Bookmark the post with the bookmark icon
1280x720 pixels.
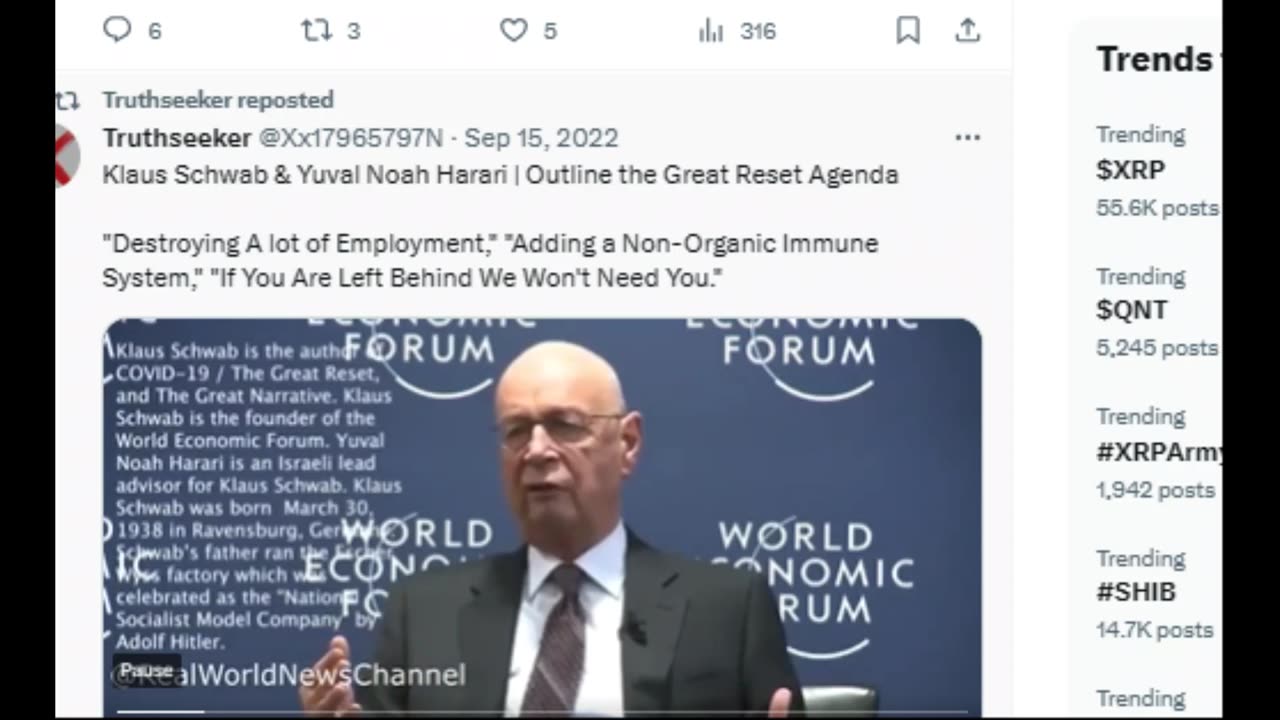(908, 31)
